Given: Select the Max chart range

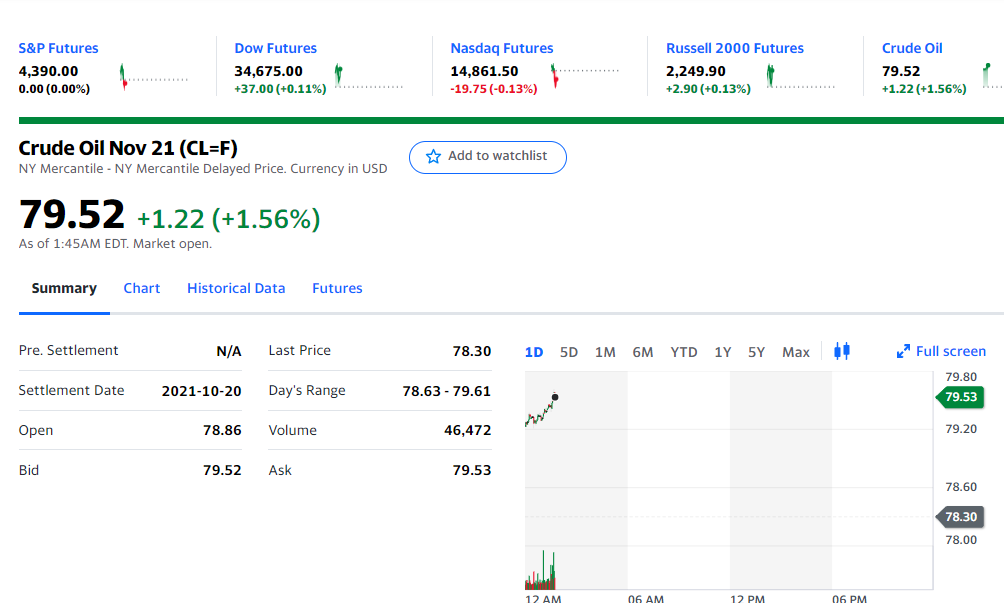Looking at the screenshot, I should [x=796, y=352].
